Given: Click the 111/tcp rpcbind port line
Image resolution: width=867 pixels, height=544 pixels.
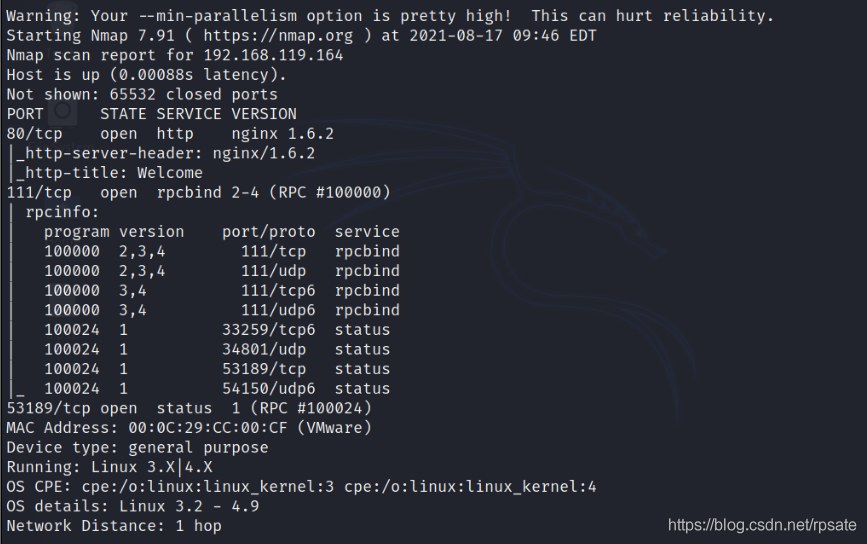Looking at the screenshot, I should pyautogui.click(x=199, y=192).
